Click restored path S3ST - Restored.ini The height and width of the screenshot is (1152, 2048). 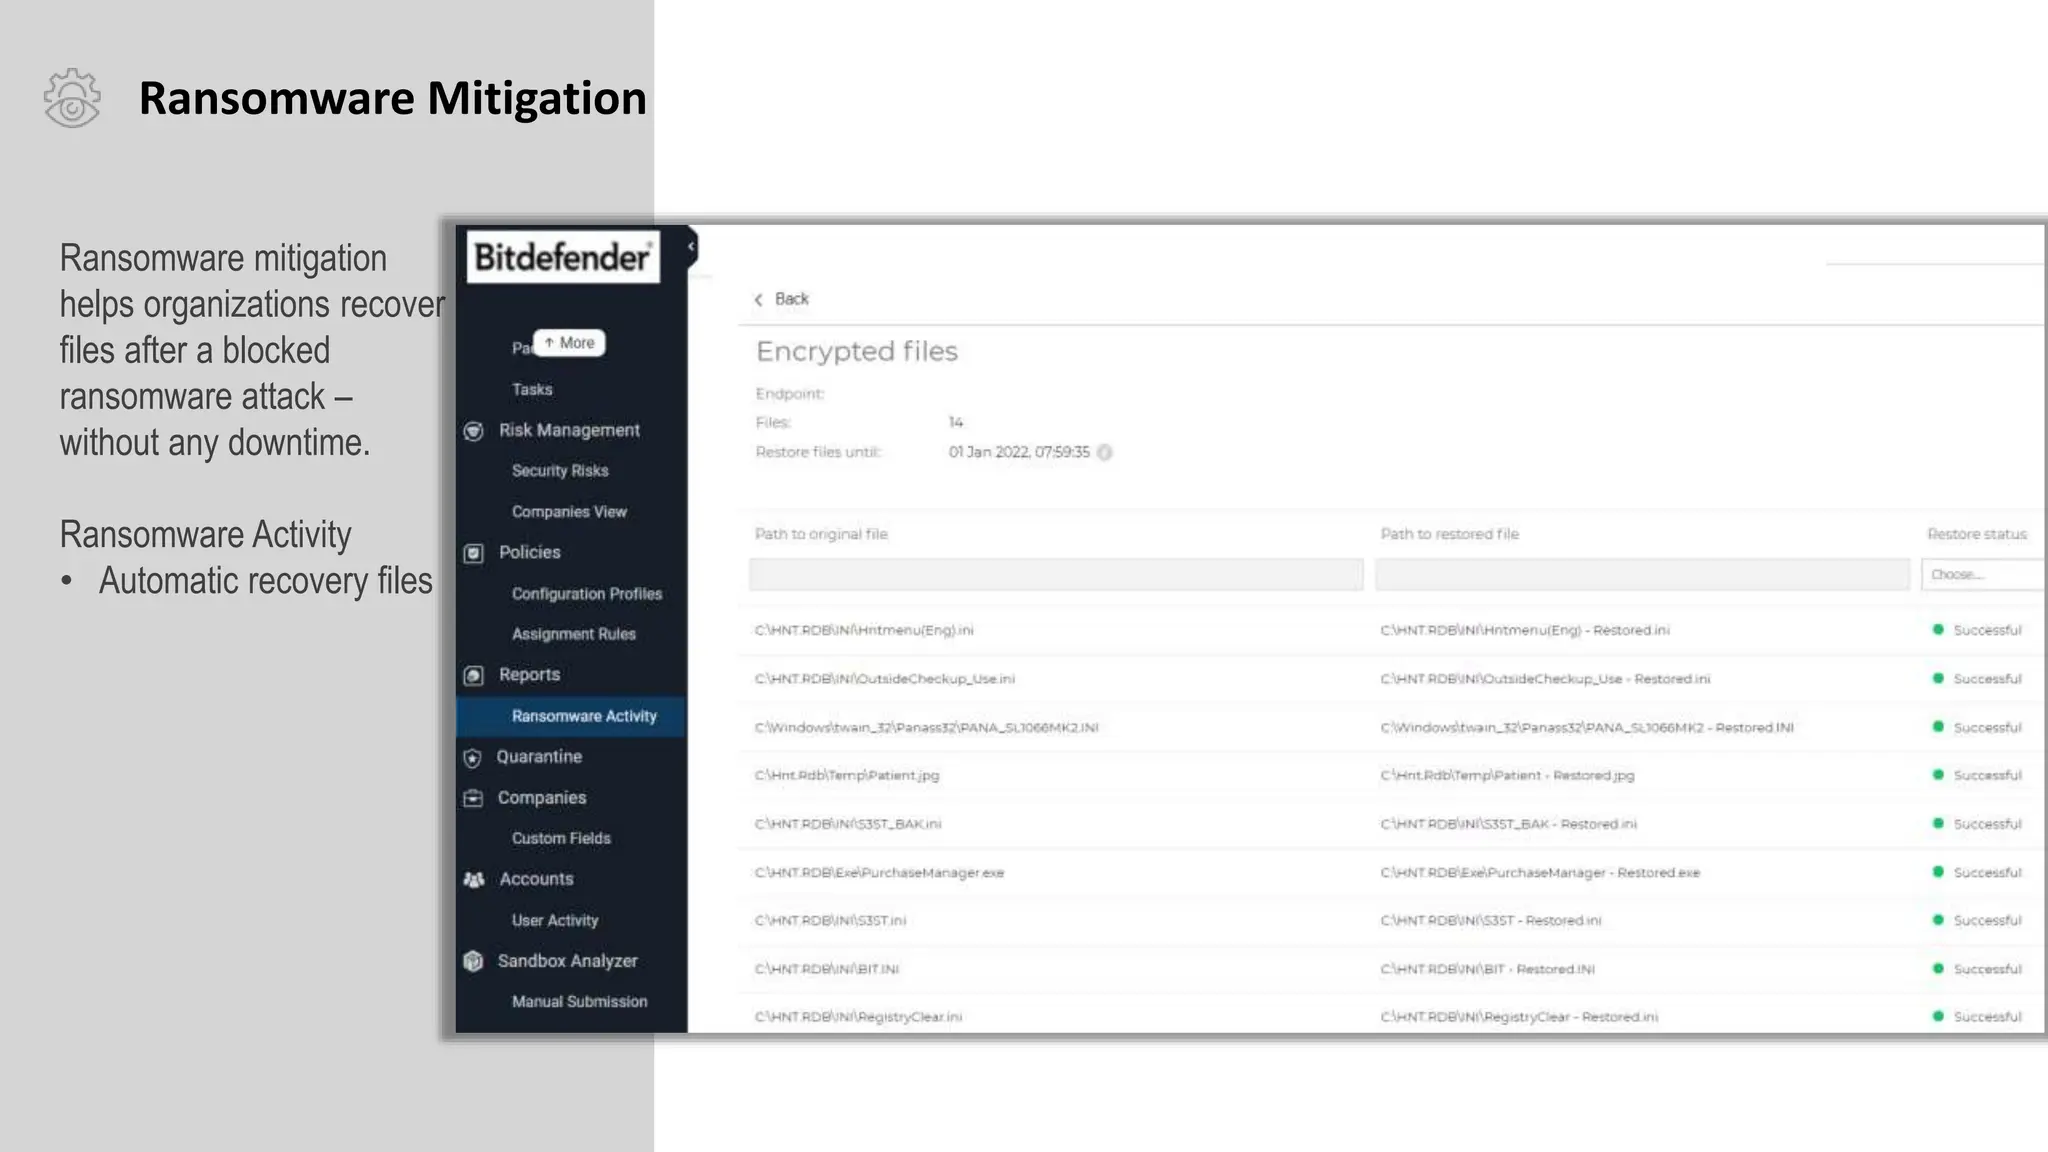(1491, 921)
